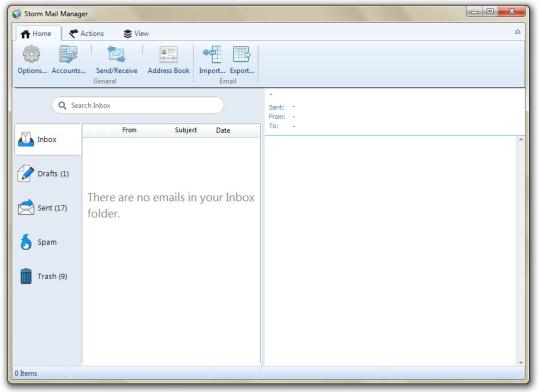Open the Accounts icon in ribbon
Screen dimensions: 540x392
pos(68,54)
